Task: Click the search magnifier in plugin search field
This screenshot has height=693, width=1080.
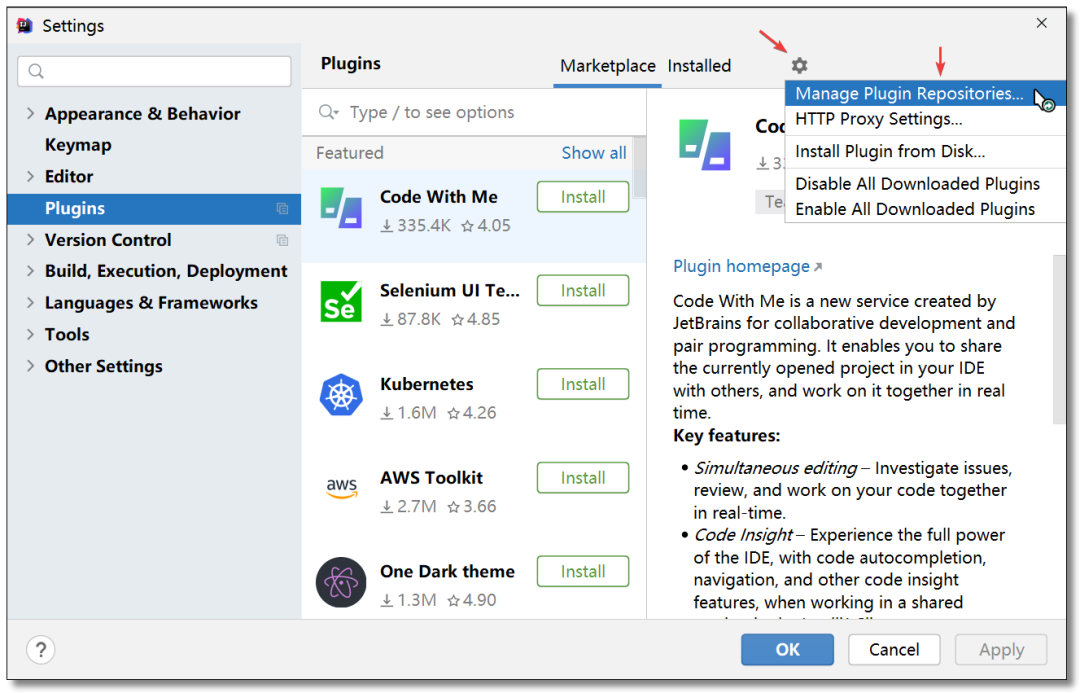Action: (329, 112)
